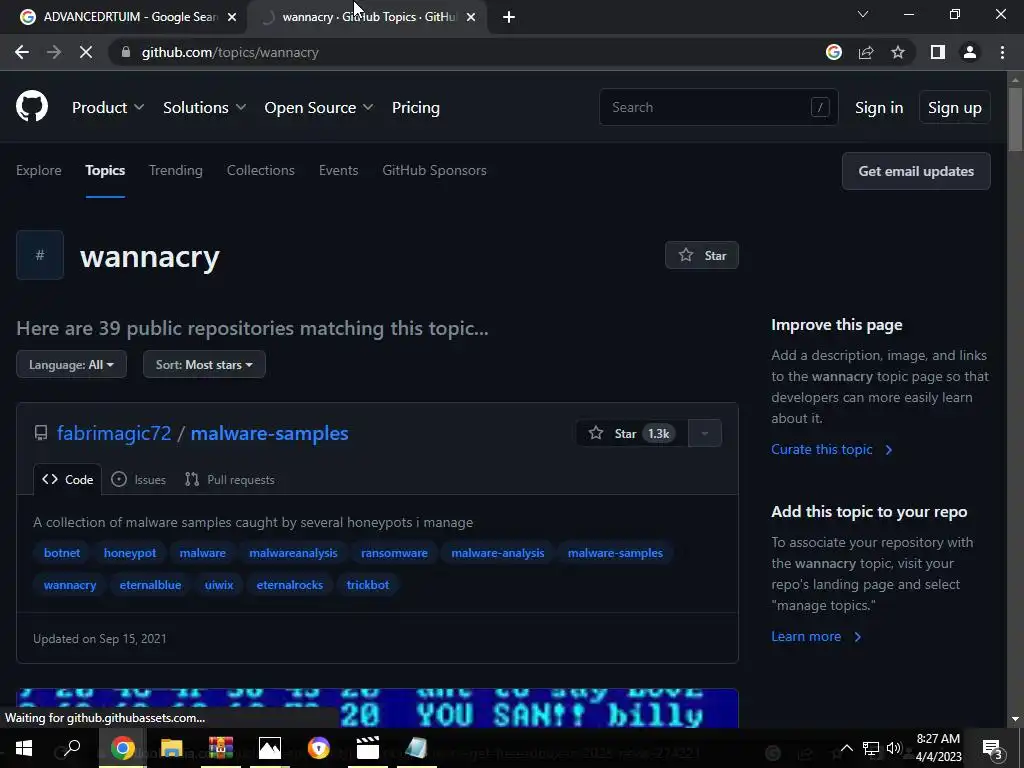Click Curate this topic link

click(831, 449)
